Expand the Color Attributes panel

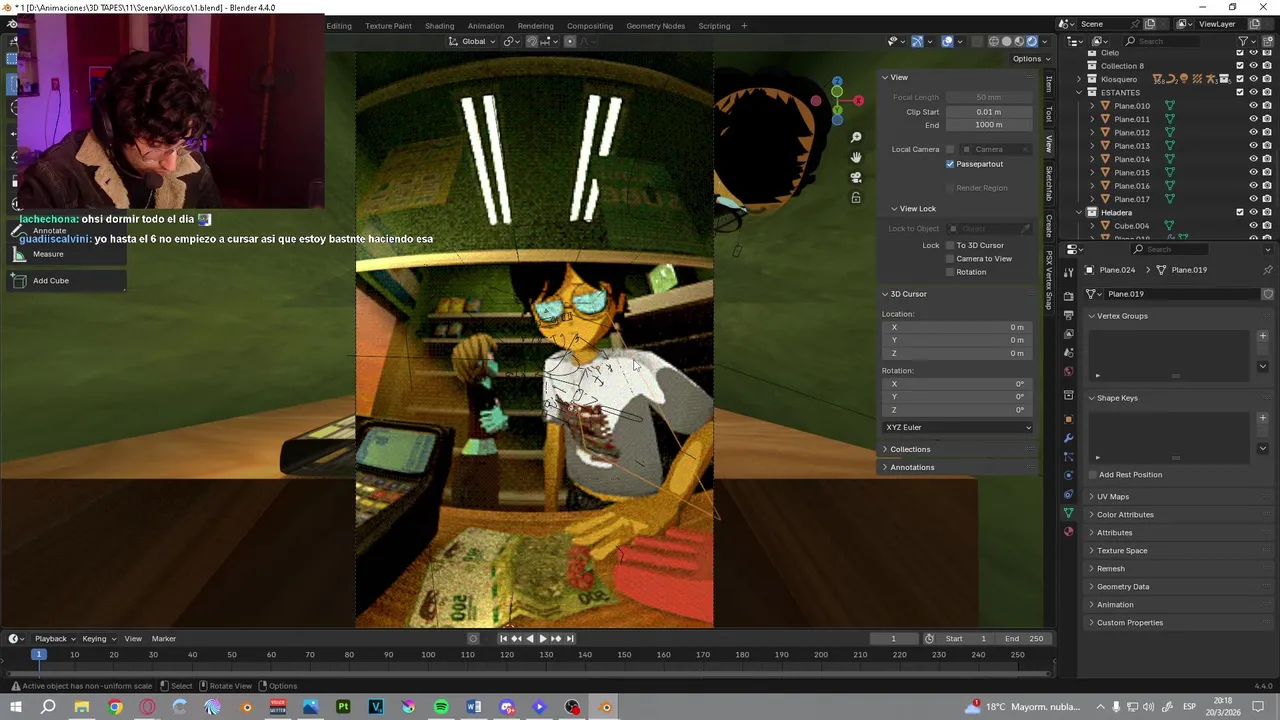(x=1125, y=515)
